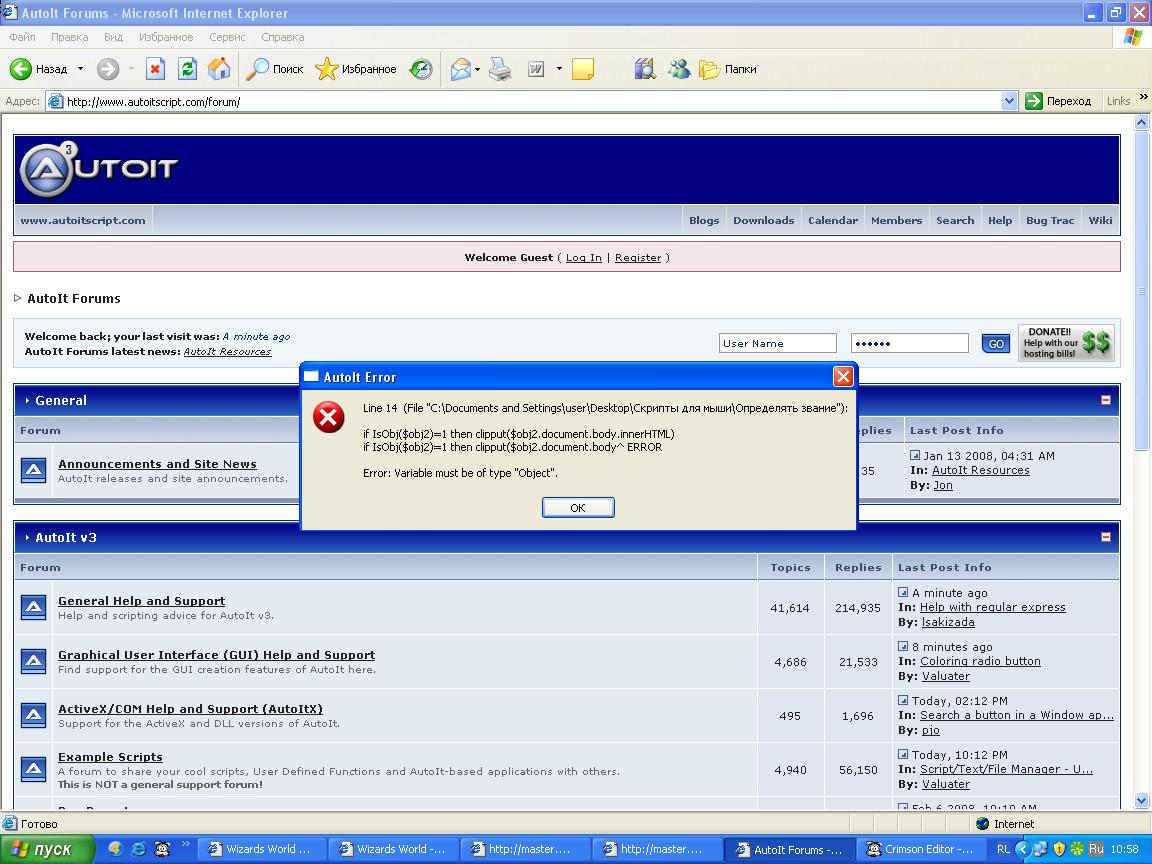Open browsing History via the clock icon
This screenshot has height=864, width=1152.
pos(421,68)
